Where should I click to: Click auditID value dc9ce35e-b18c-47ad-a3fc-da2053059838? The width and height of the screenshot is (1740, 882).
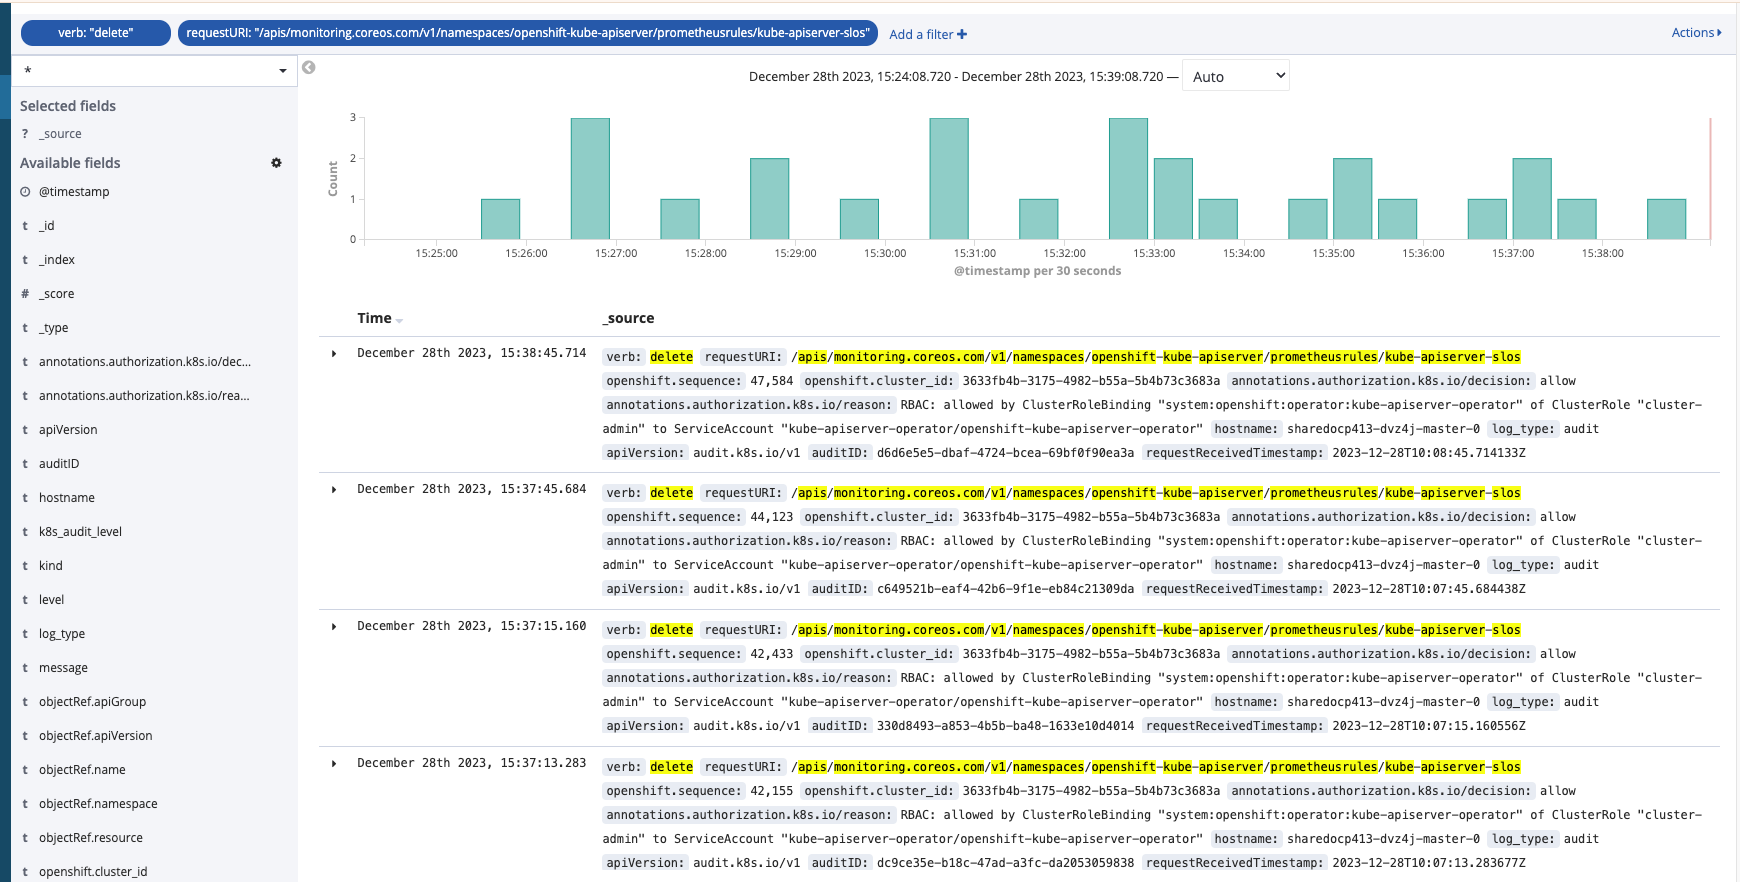click(1005, 863)
